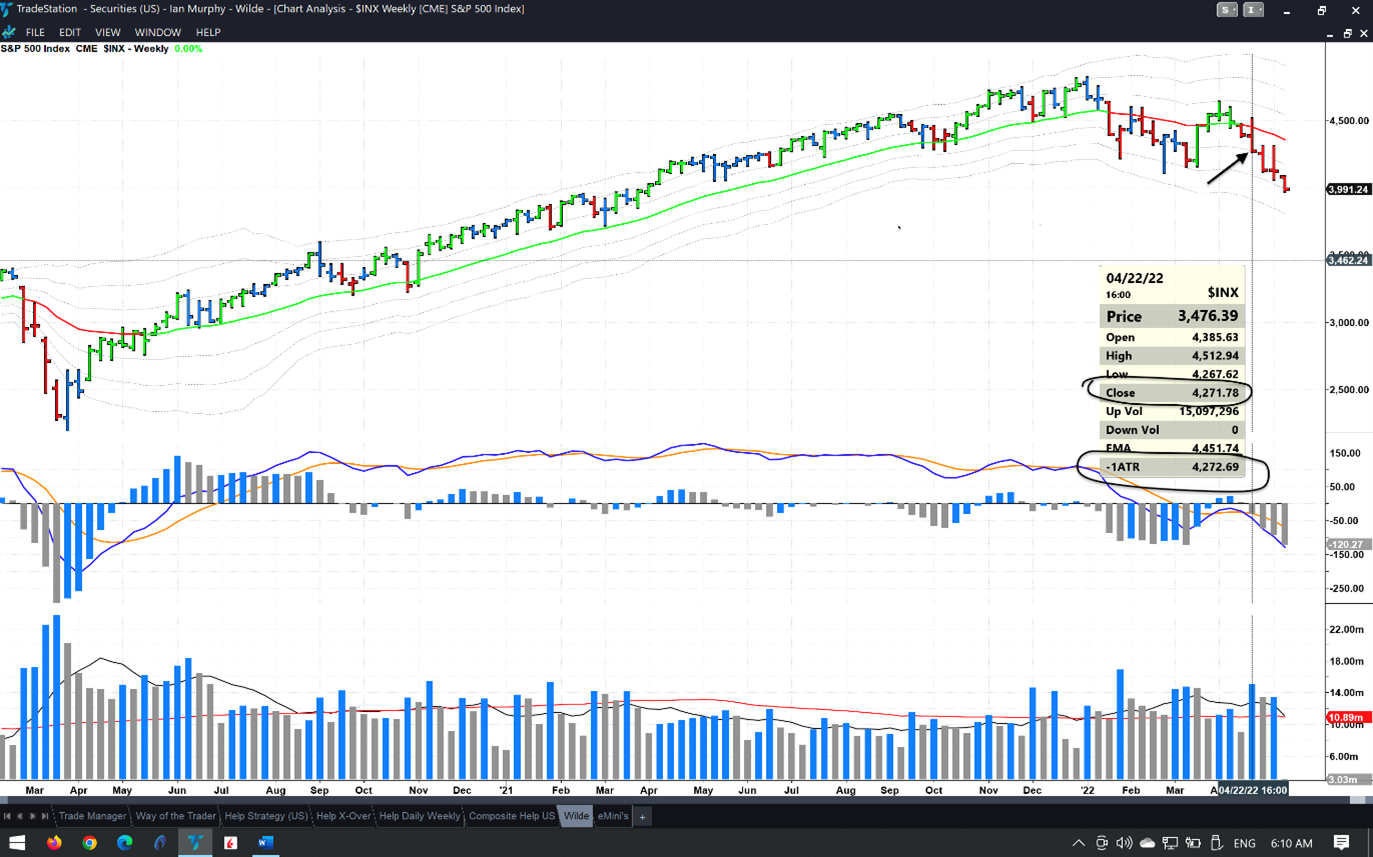Image resolution: width=1373 pixels, height=857 pixels.
Task: Select the eMini's workspace tab
Action: click(x=612, y=816)
